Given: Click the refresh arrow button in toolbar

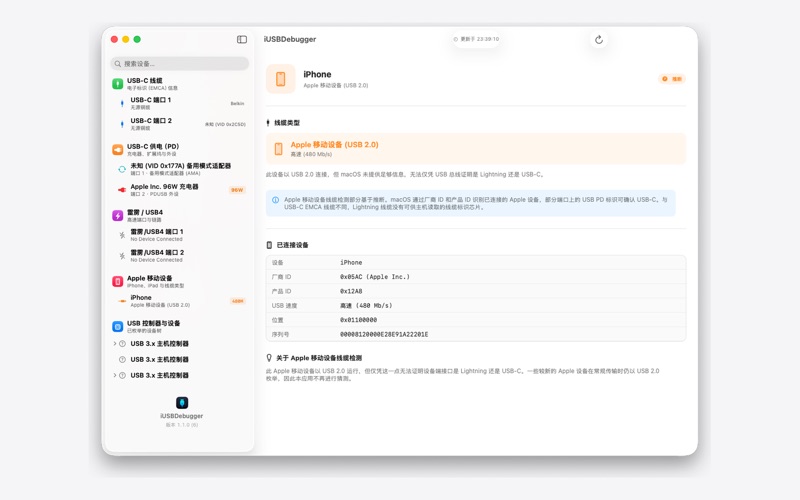Looking at the screenshot, I should (x=599, y=39).
